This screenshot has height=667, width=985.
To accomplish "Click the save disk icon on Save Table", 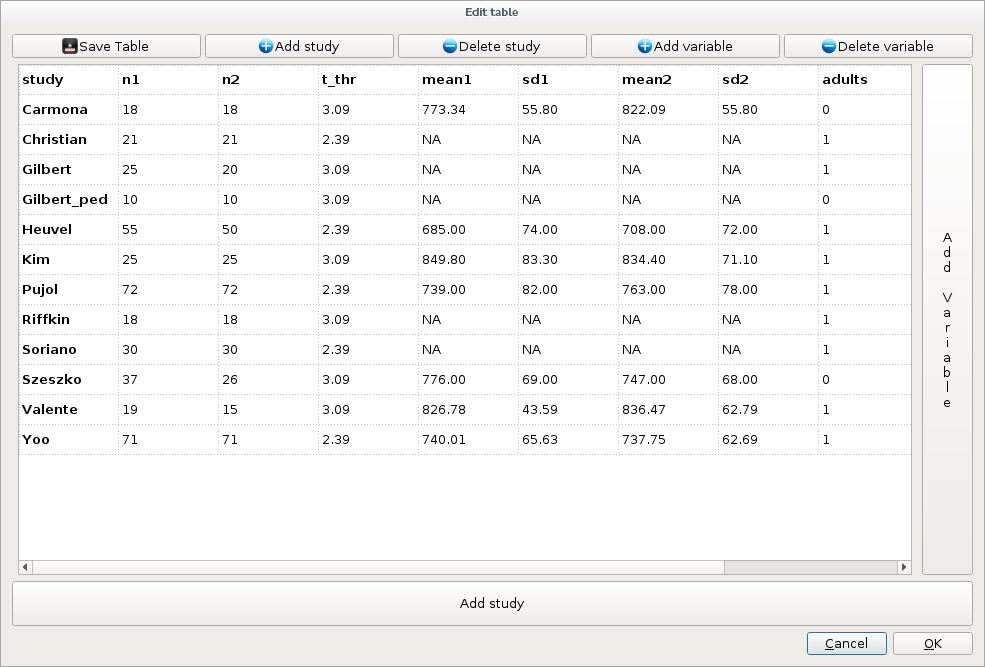I will click(68, 46).
